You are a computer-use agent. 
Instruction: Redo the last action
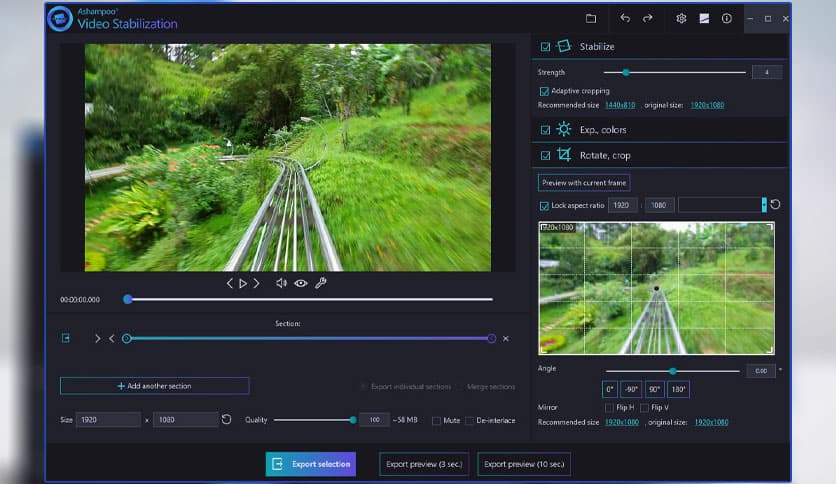pyautogui.click(x=647, y=18)
